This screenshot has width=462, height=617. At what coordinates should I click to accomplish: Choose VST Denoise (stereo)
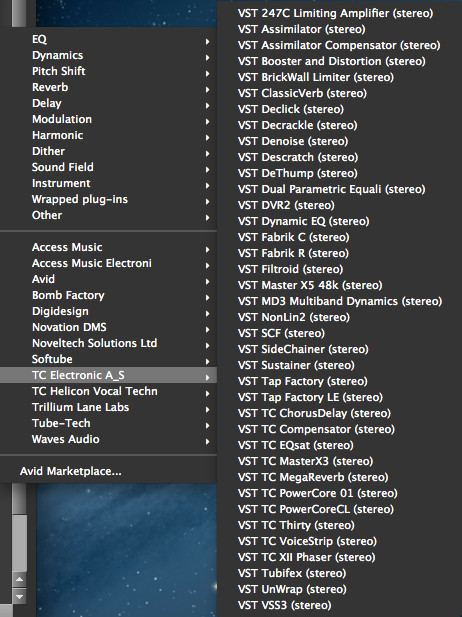pos(293,141)
